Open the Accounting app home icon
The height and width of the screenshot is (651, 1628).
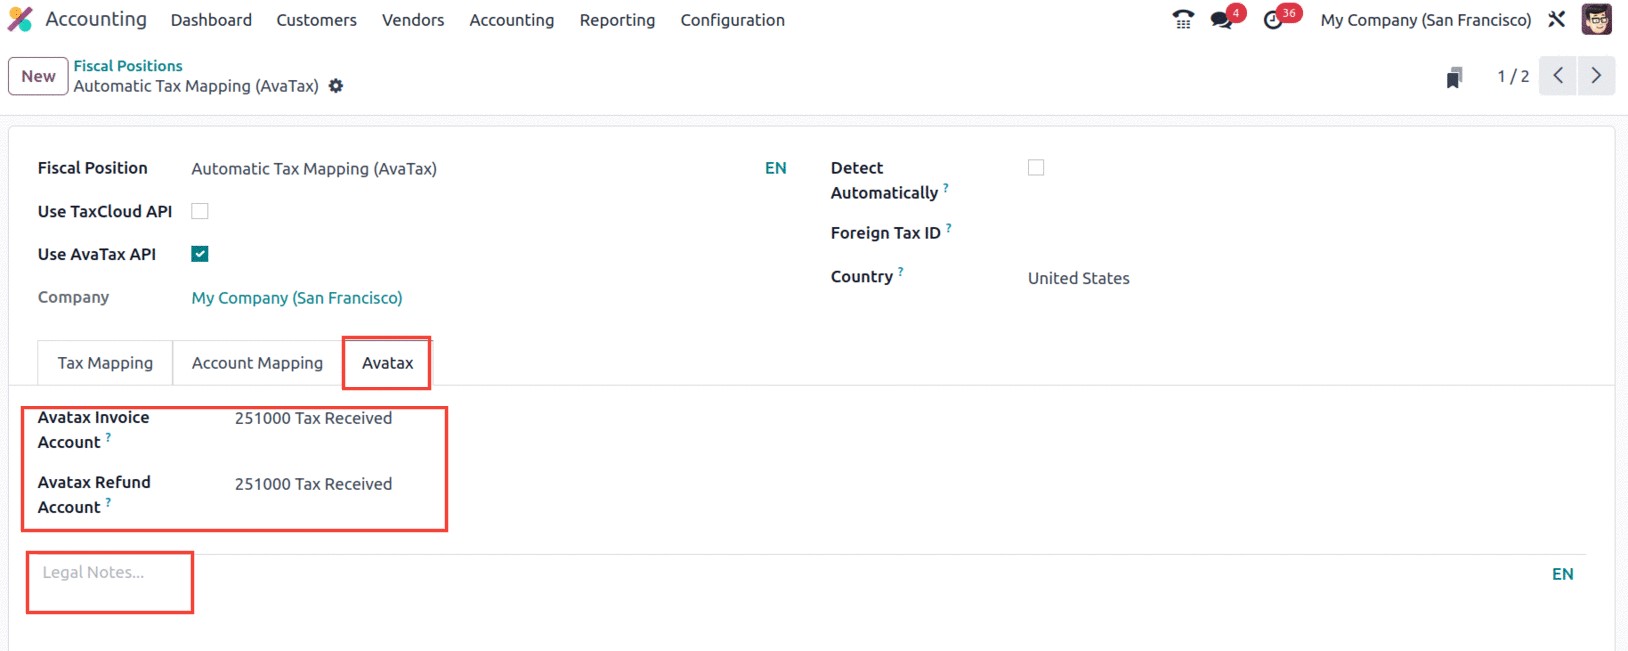[20, 19]
